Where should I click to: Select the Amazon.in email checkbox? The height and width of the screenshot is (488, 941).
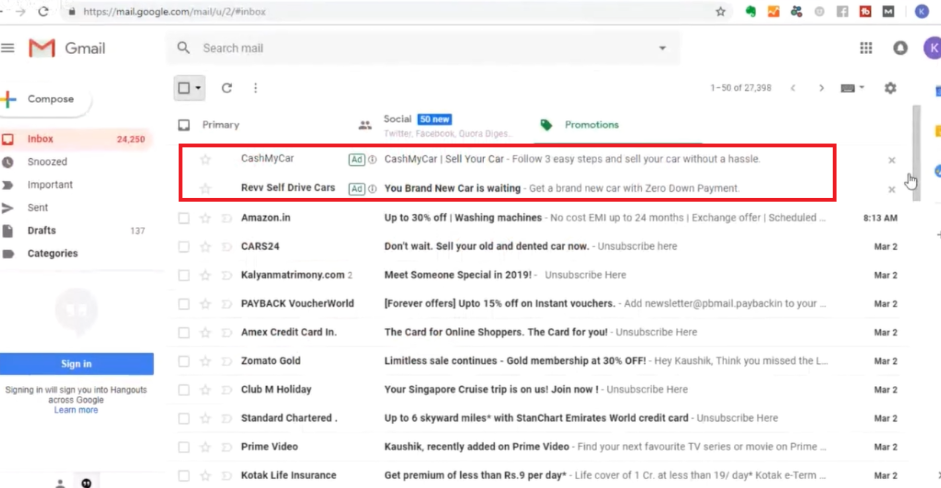184,218
